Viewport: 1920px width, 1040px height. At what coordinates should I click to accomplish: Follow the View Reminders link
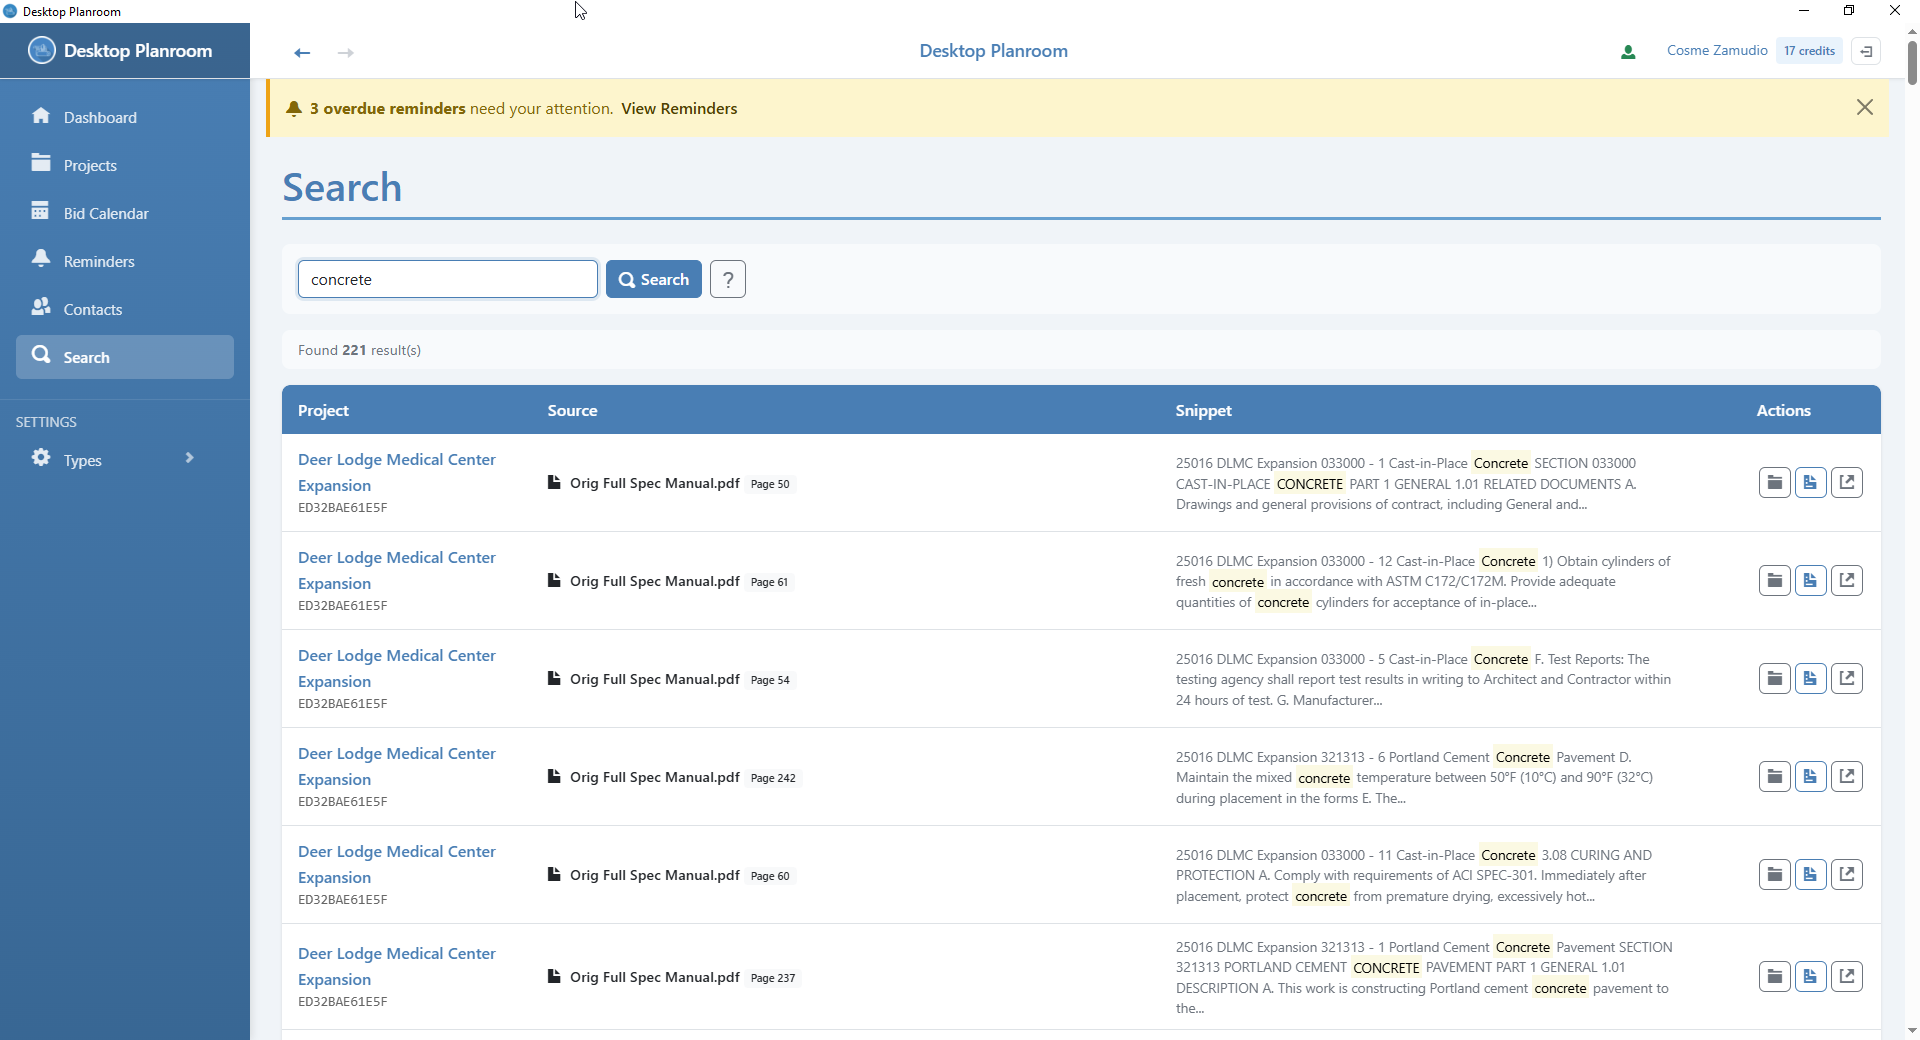tap(679, 109)
